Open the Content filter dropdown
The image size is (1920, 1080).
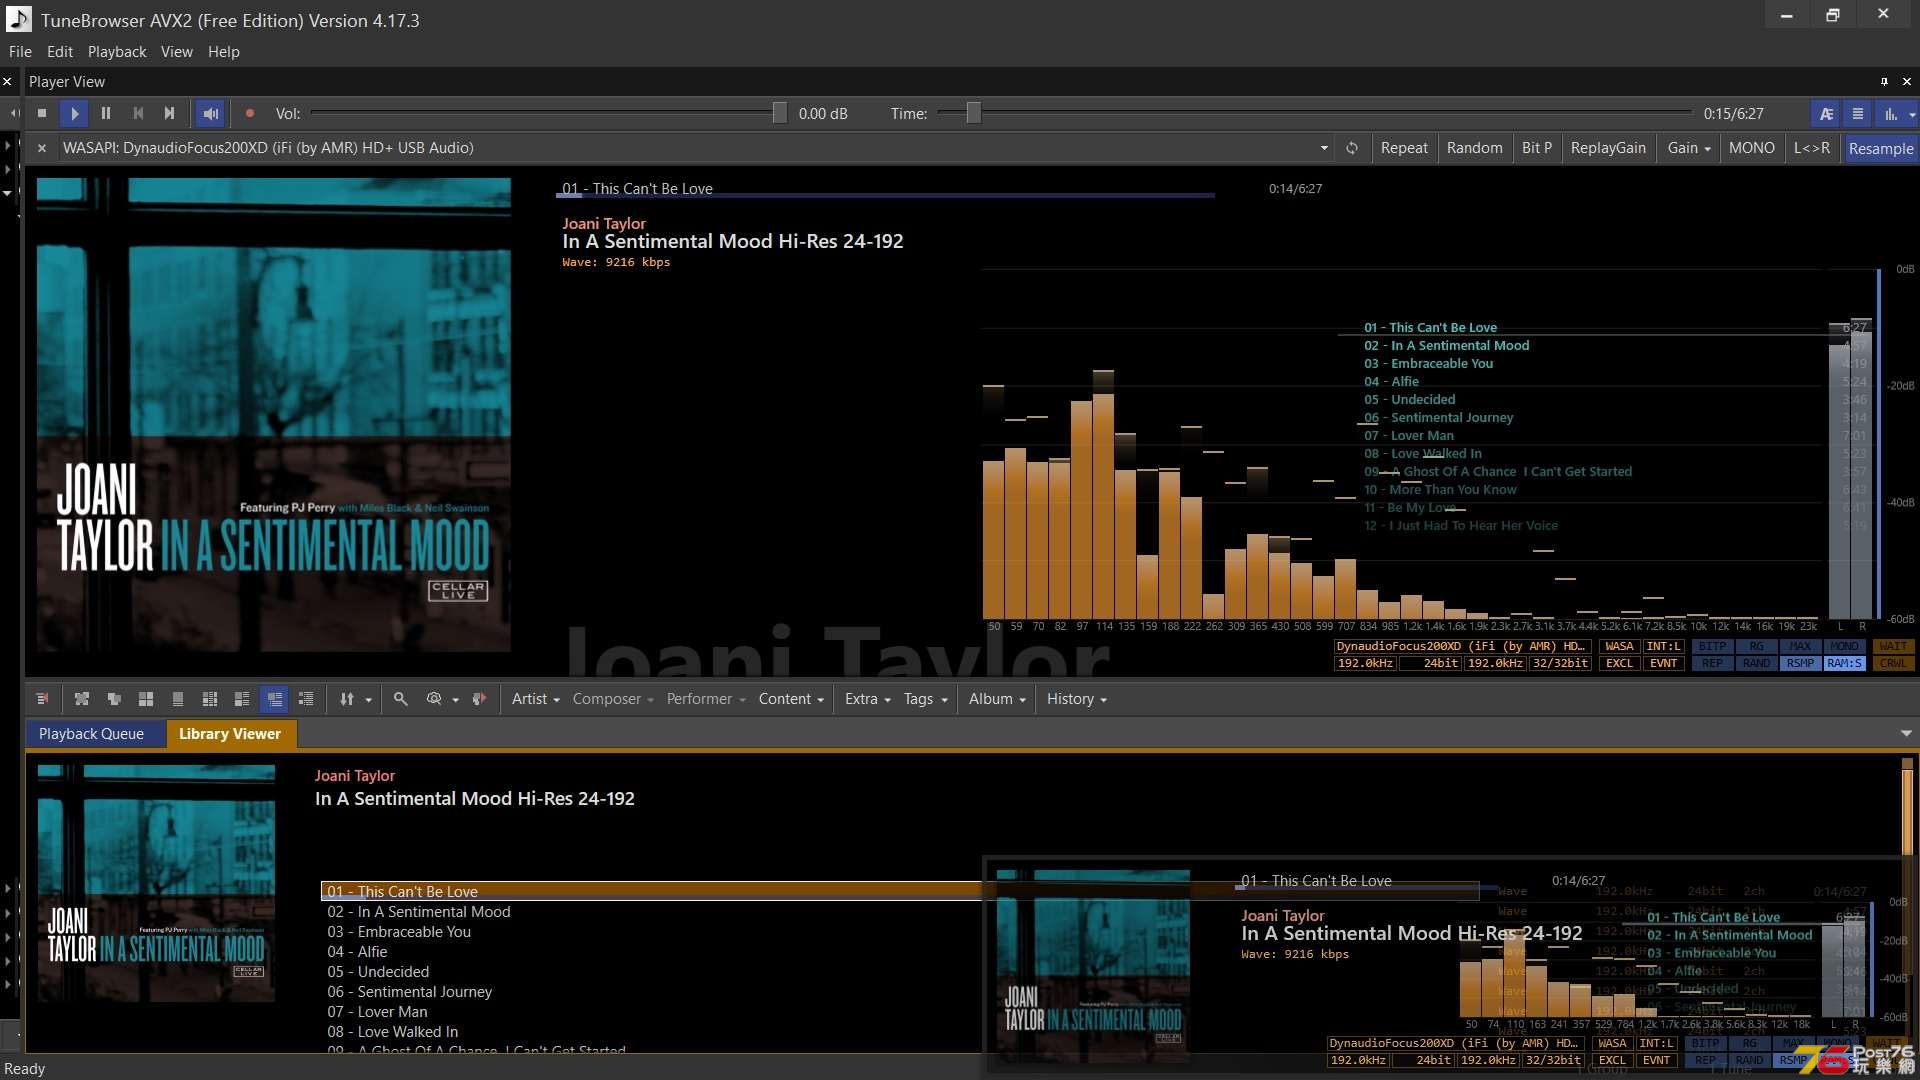point(791,699)
